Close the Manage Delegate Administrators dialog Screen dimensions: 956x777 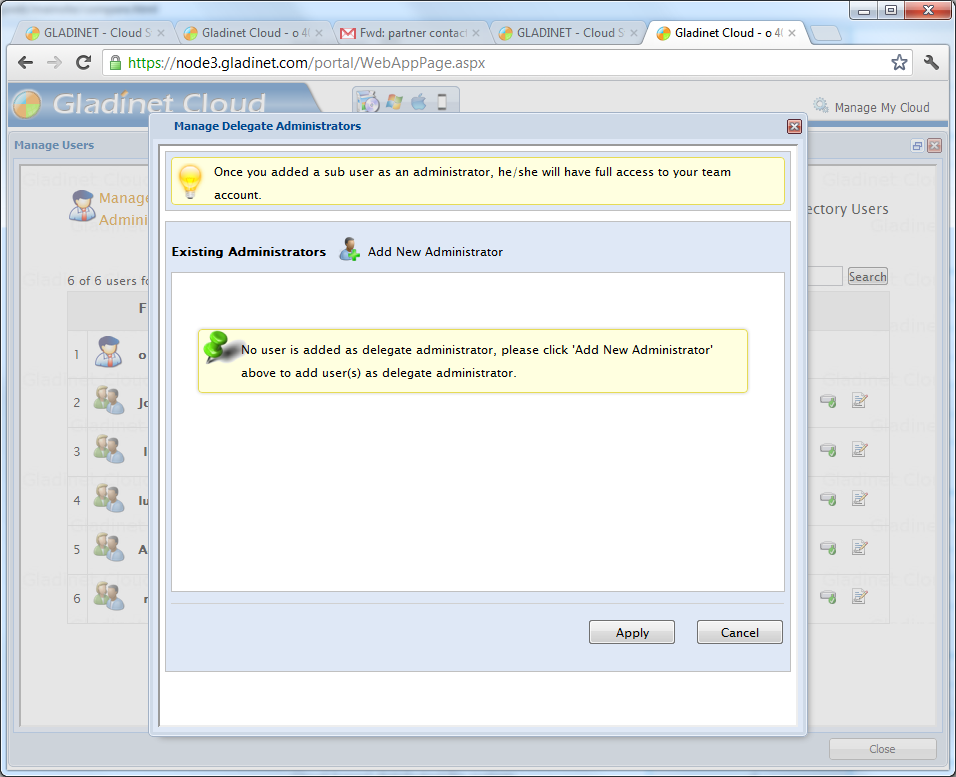pos(794,126)
